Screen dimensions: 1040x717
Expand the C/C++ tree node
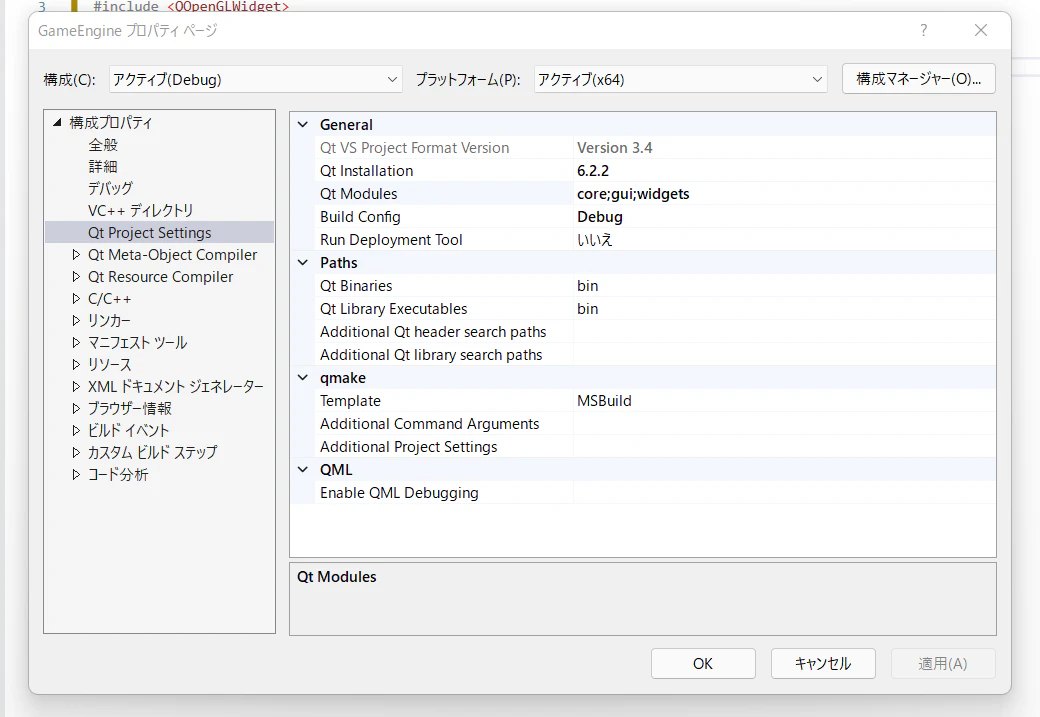coord(76,298)
